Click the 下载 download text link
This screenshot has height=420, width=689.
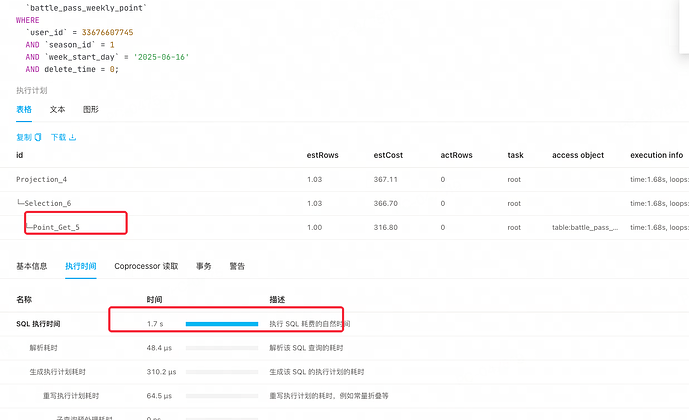tap(58, 137)
